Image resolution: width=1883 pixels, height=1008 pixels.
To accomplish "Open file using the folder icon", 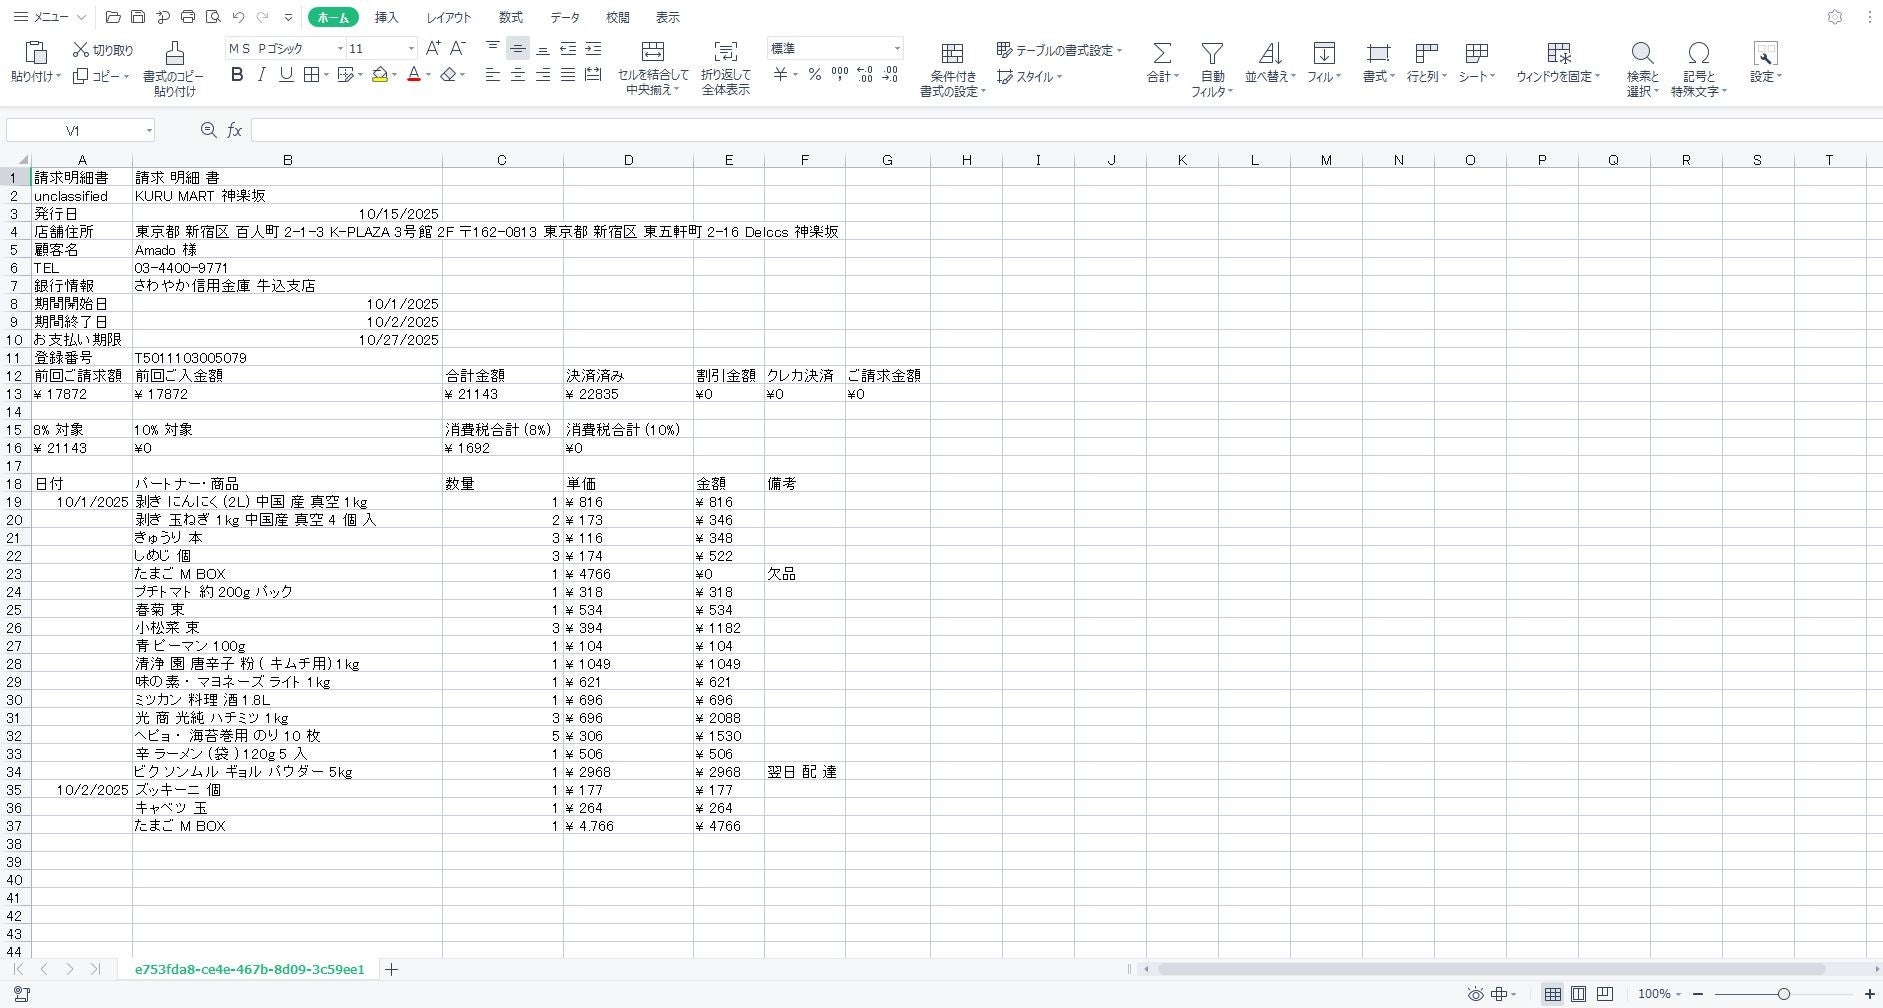I will [x=113, y=17].
